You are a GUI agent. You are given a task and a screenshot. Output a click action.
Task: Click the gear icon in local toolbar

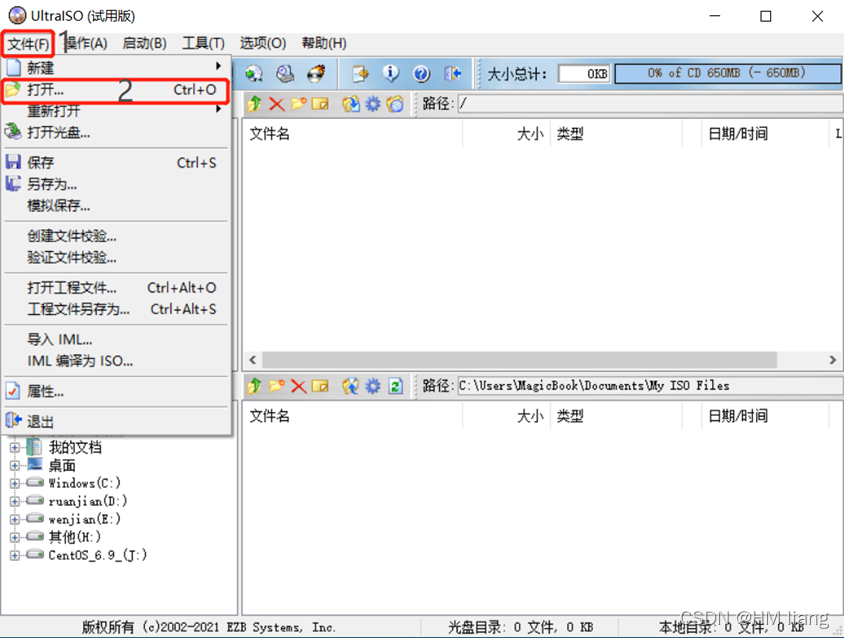click(372, 385)
